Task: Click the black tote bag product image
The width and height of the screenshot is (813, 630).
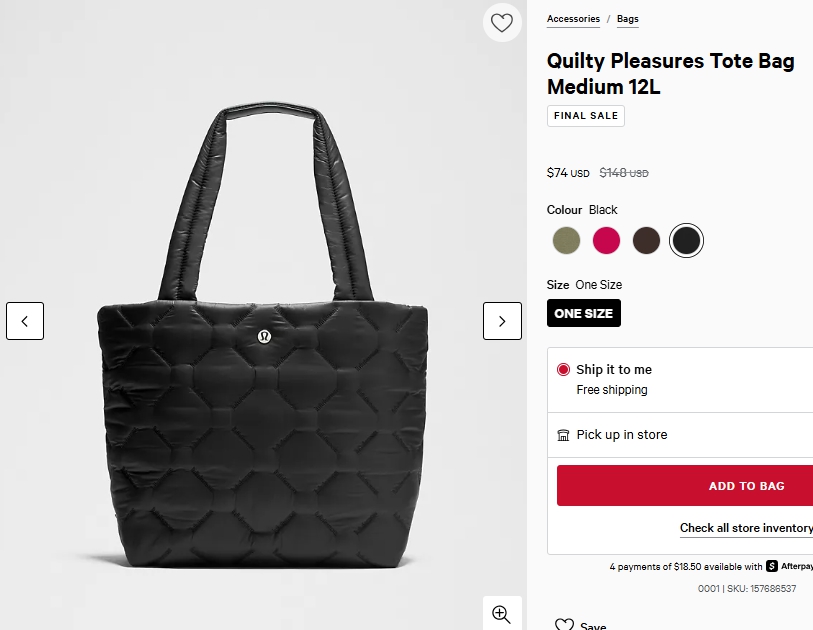Action: [x=264, y=400]
